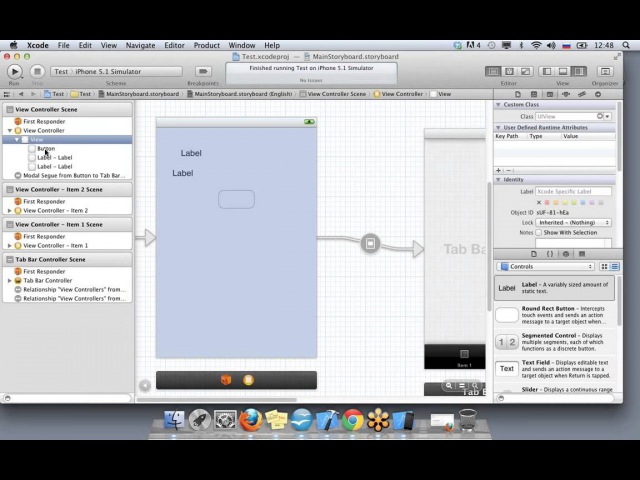Show the Object library
640x480 pixels.
[566, 254]
